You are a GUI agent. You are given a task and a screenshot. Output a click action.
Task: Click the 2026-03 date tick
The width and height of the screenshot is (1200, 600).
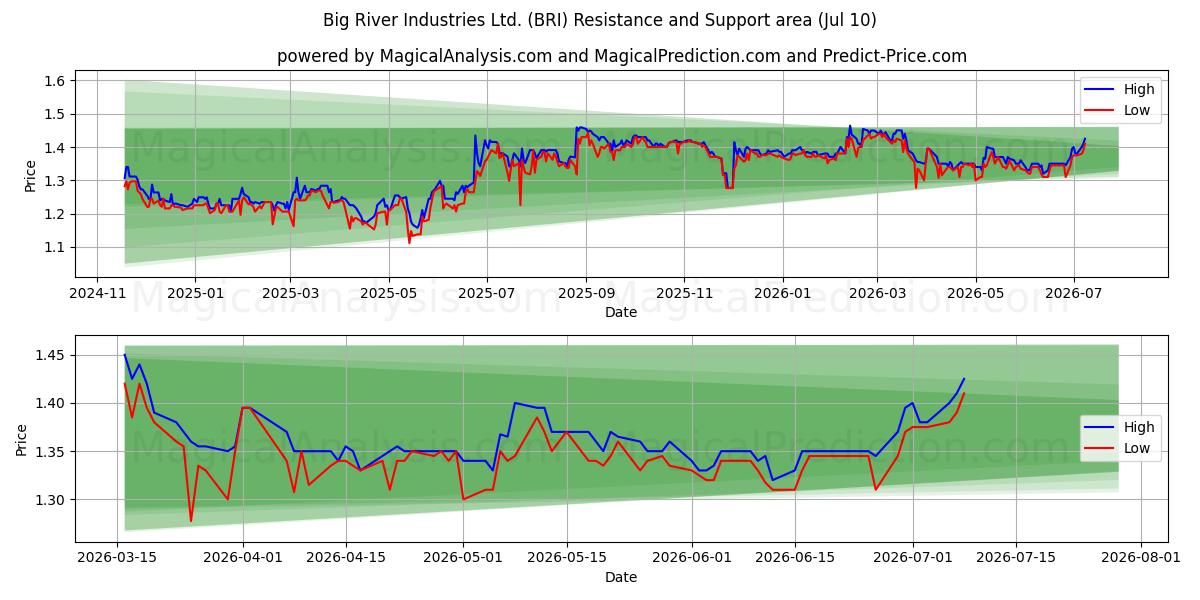877,294
